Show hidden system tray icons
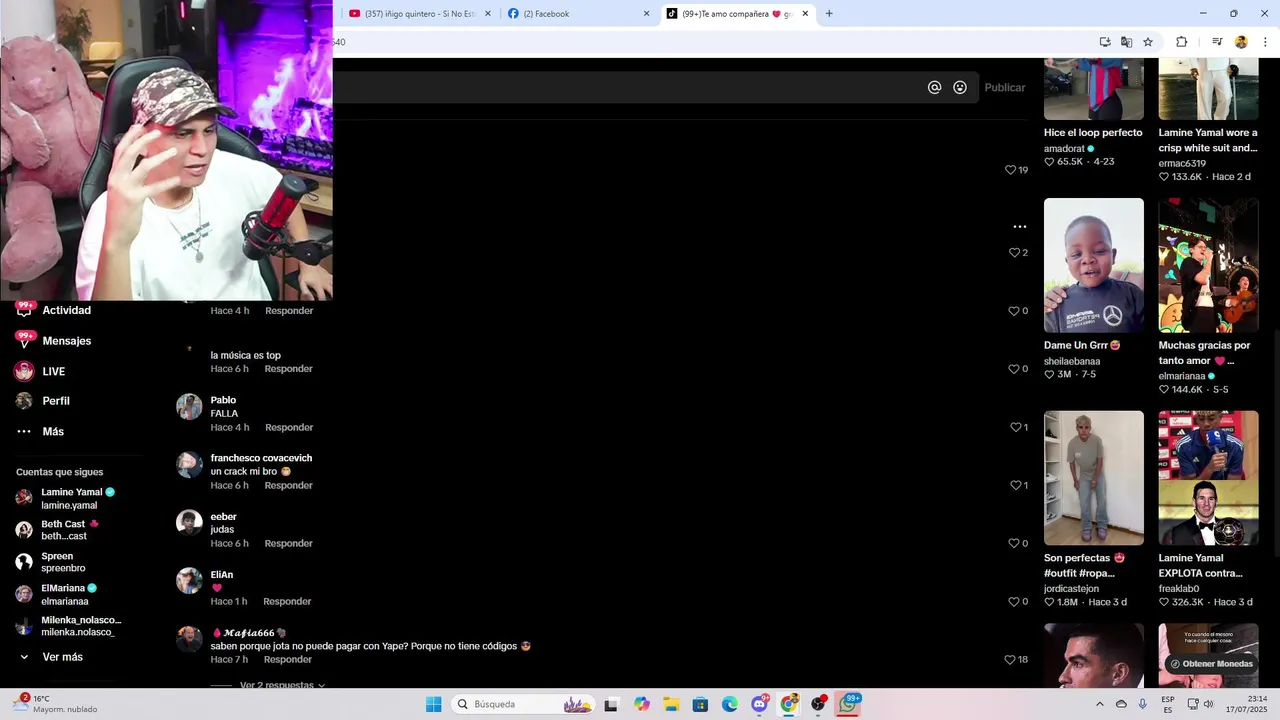The width and height of the screenshot is (1280, 720). 1100,704
